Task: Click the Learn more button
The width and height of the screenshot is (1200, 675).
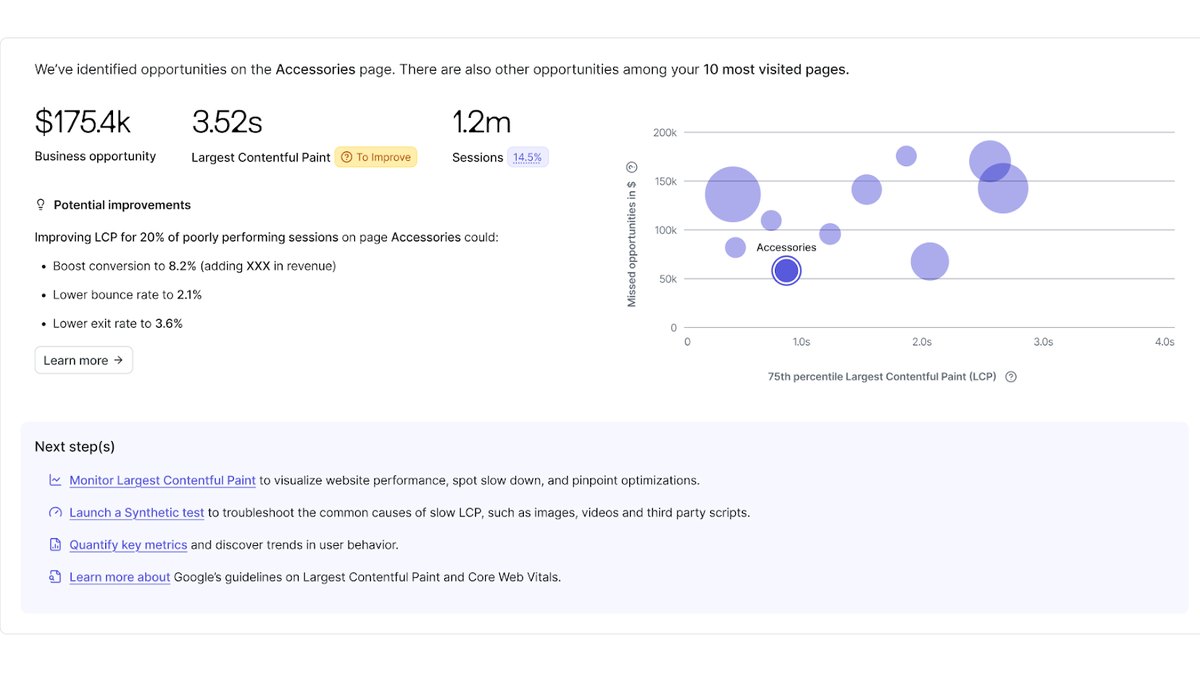Action: tap(84, 360)
